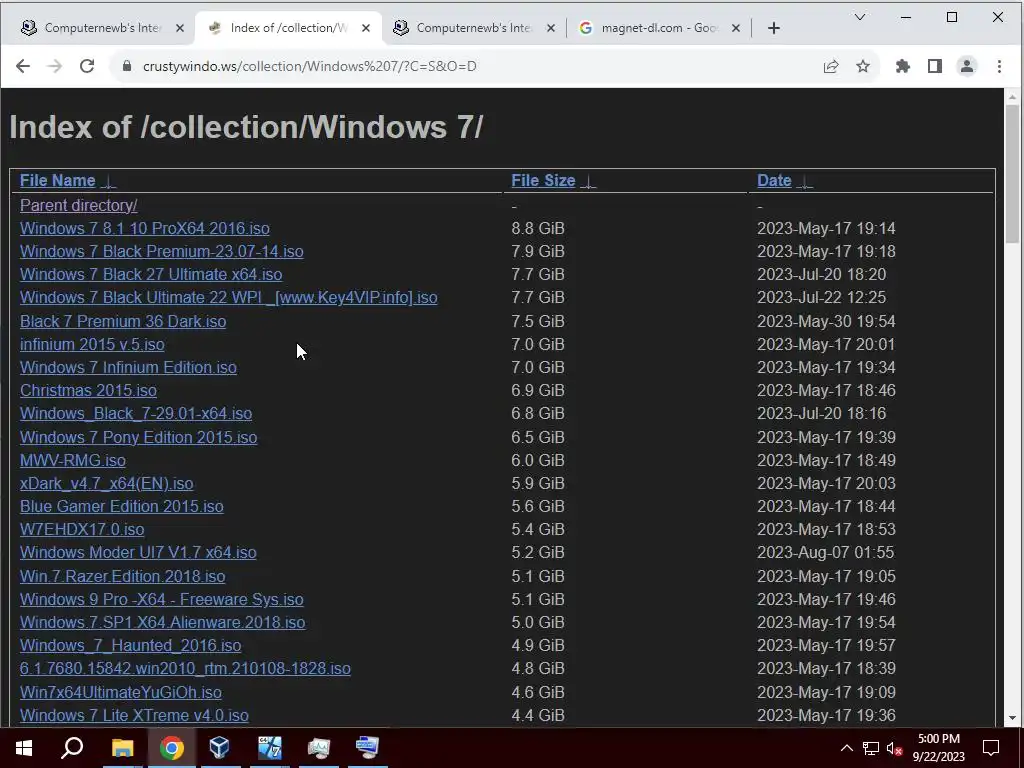This screenshot has width=1024, height=768.
Task: Open Chrome three-dot menu
Action: (999, 66)
